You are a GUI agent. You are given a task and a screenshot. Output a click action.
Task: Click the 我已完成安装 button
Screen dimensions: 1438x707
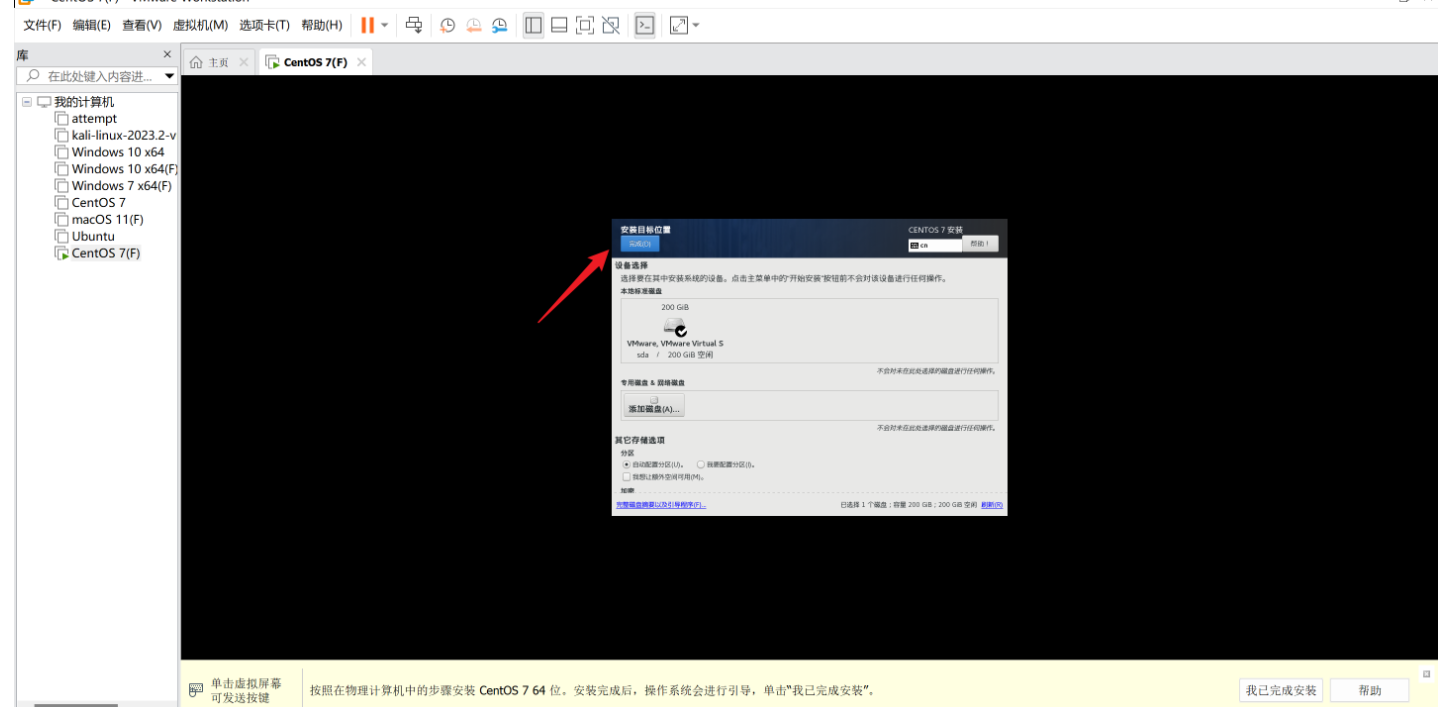tap(1281, 690)
